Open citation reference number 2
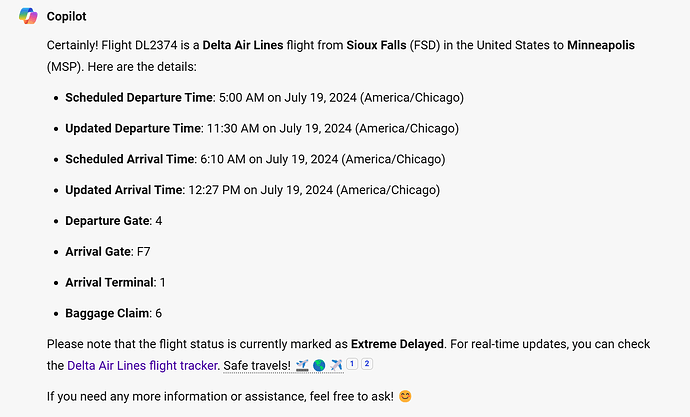690x417 pixels. (x=367, y=364)
